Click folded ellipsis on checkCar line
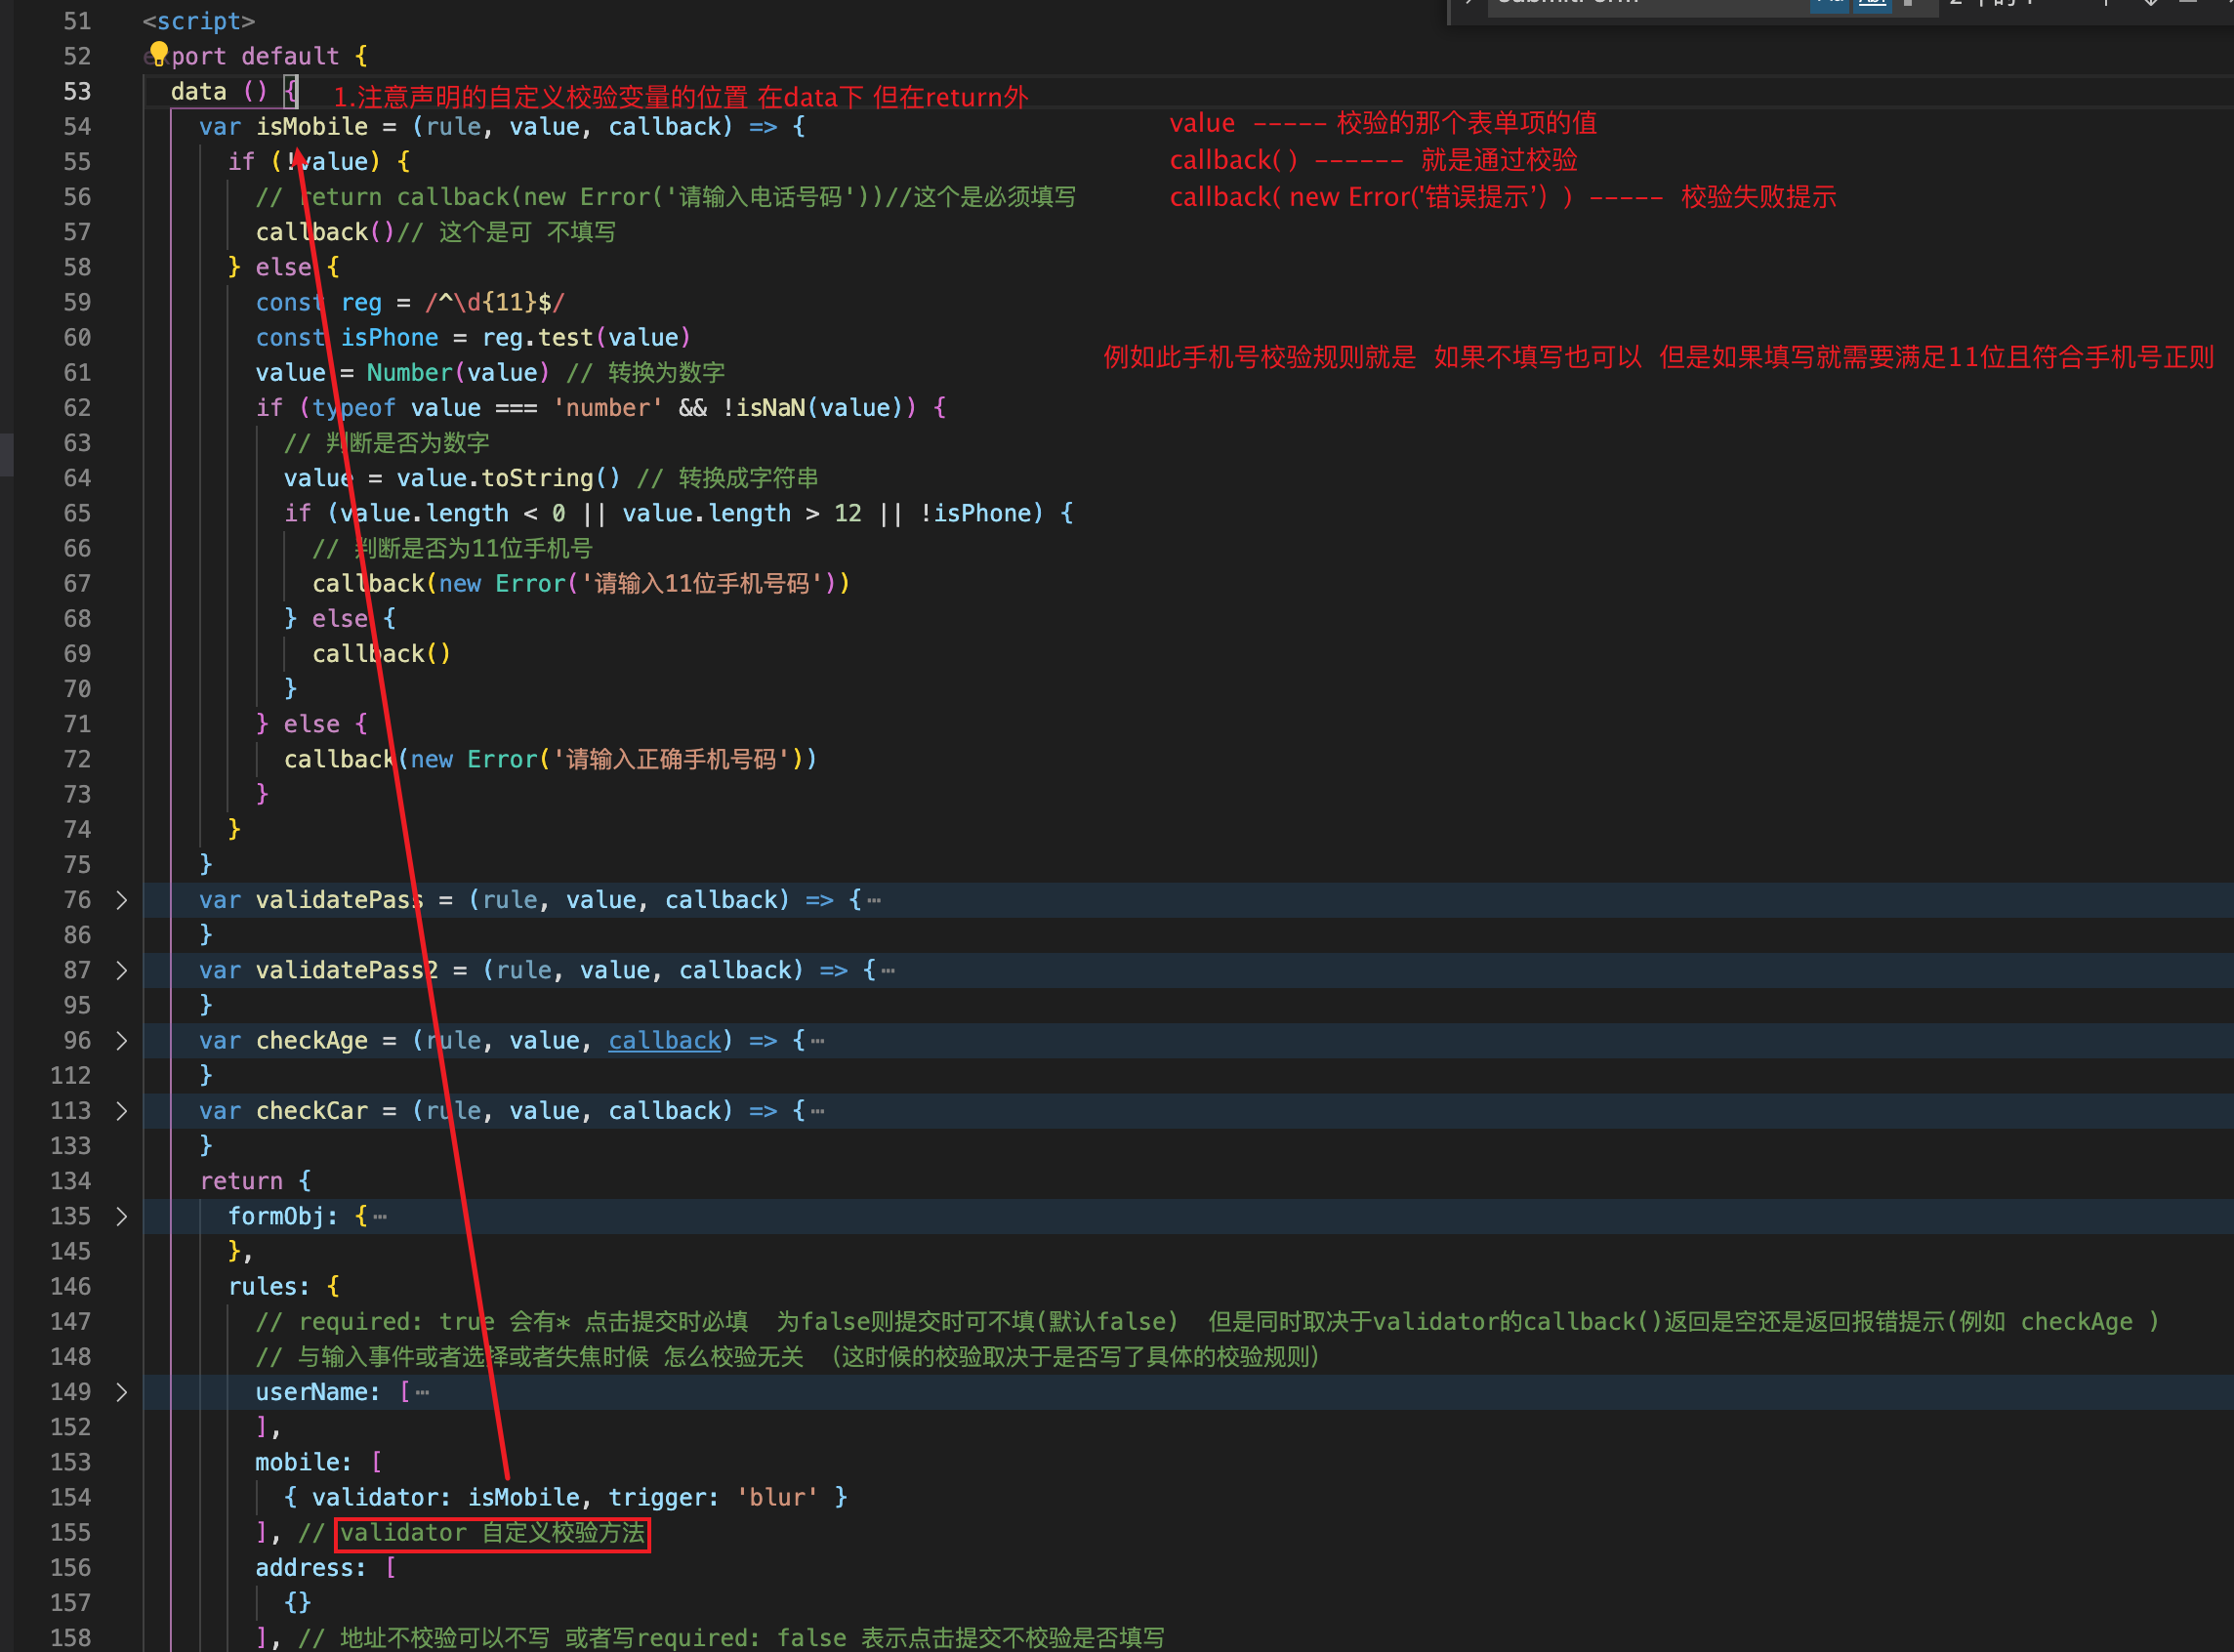Viewport: 2234px width, 1652px height. [x=818, y=1111]
